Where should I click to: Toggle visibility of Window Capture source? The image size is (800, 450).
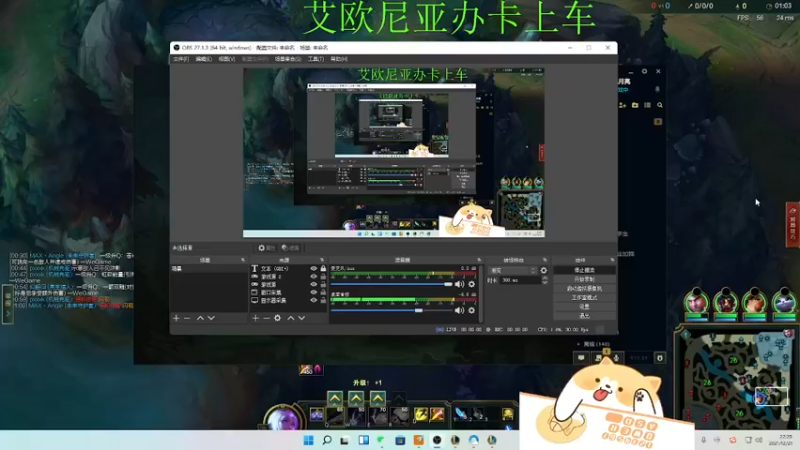pos(314,292)
